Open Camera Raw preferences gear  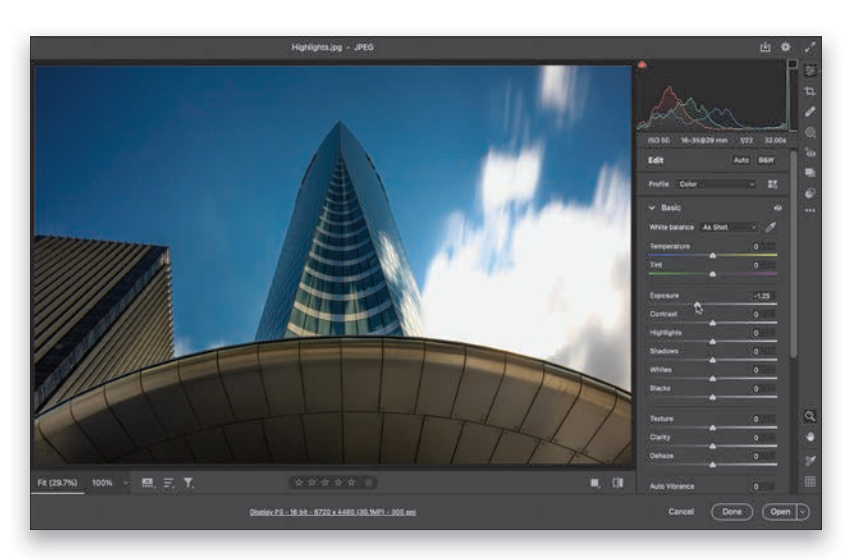pyautogui.click(x=785, y=47)
